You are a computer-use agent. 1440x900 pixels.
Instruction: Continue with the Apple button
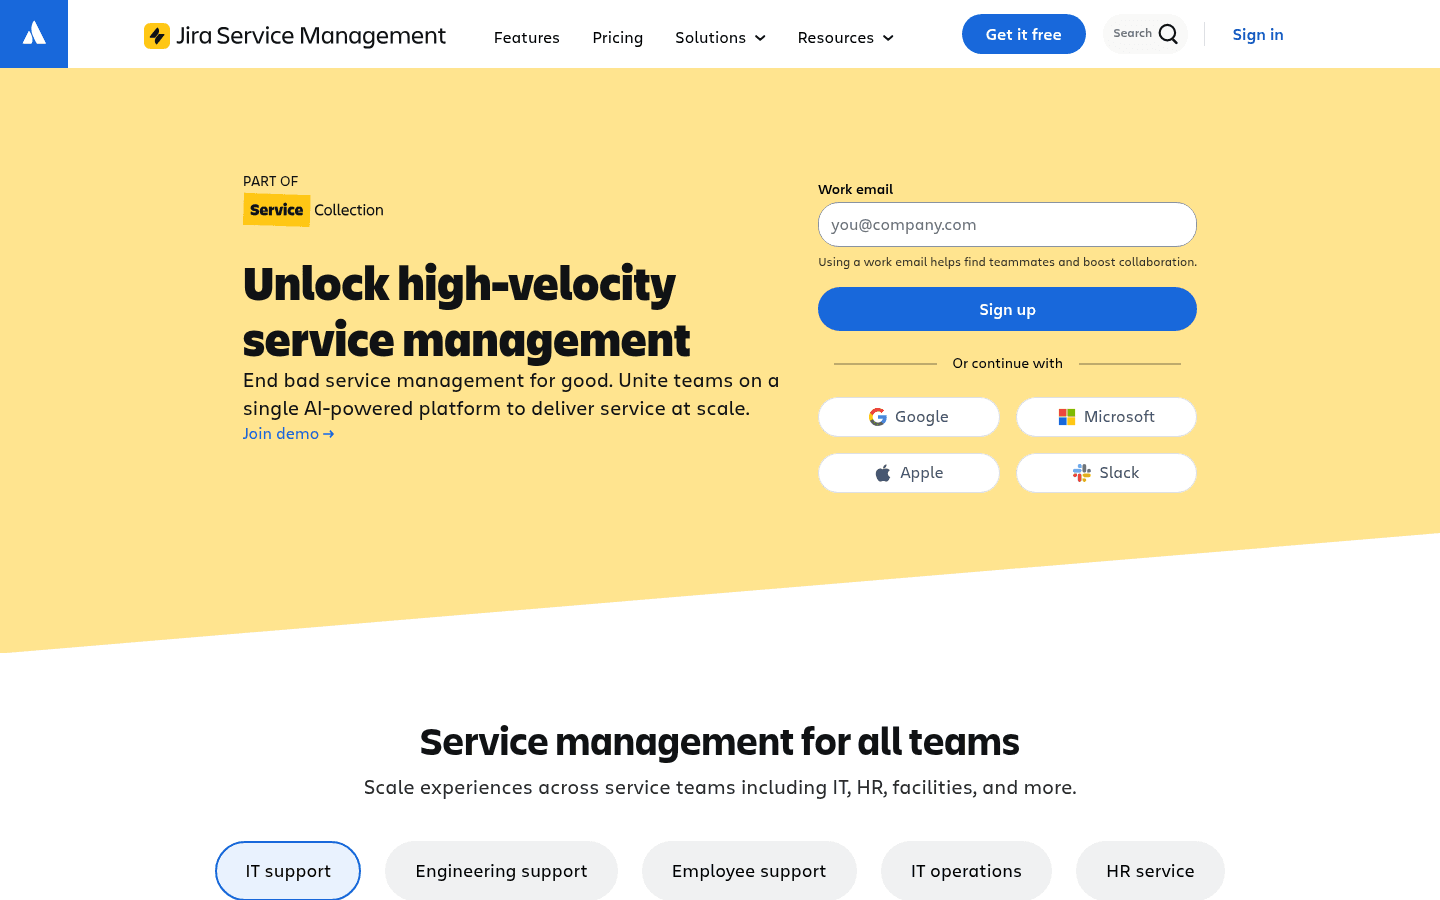tap(908, 473)
